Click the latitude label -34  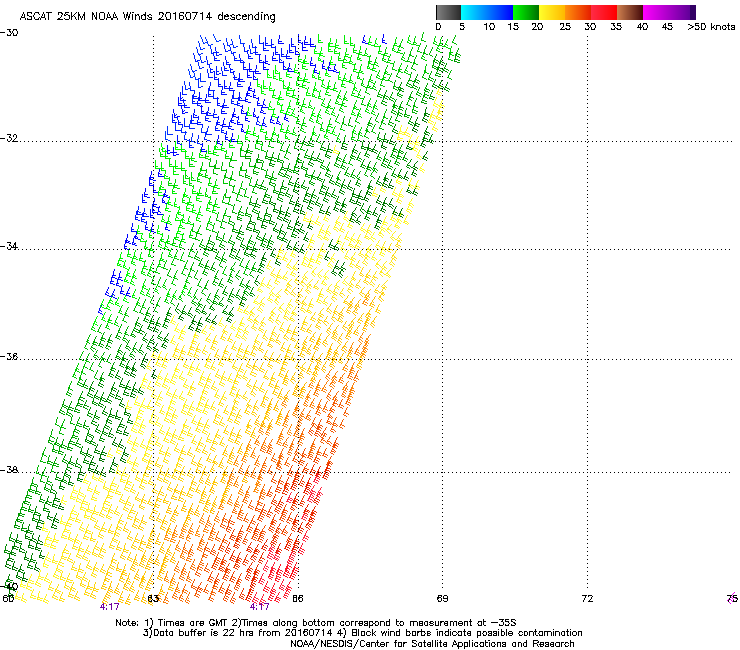[9, 246]
